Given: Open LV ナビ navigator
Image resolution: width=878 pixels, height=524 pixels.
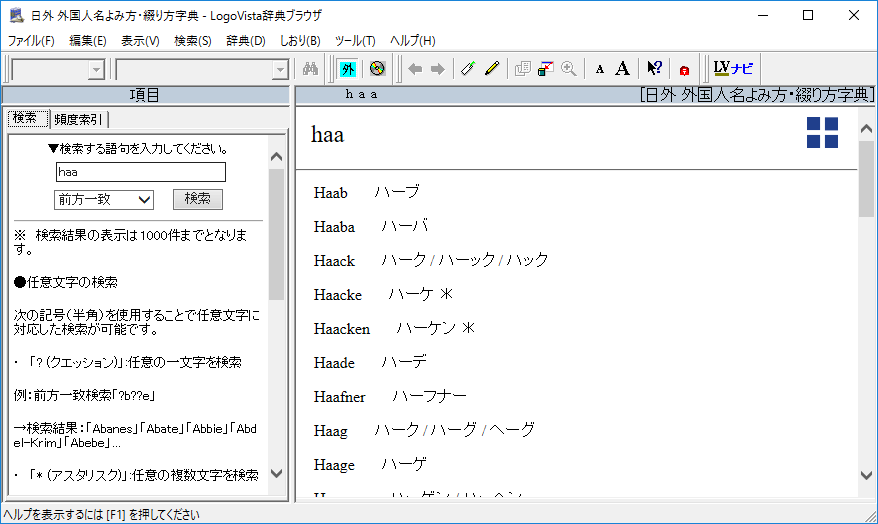Looking at the screenshot, I should point(733,68).
